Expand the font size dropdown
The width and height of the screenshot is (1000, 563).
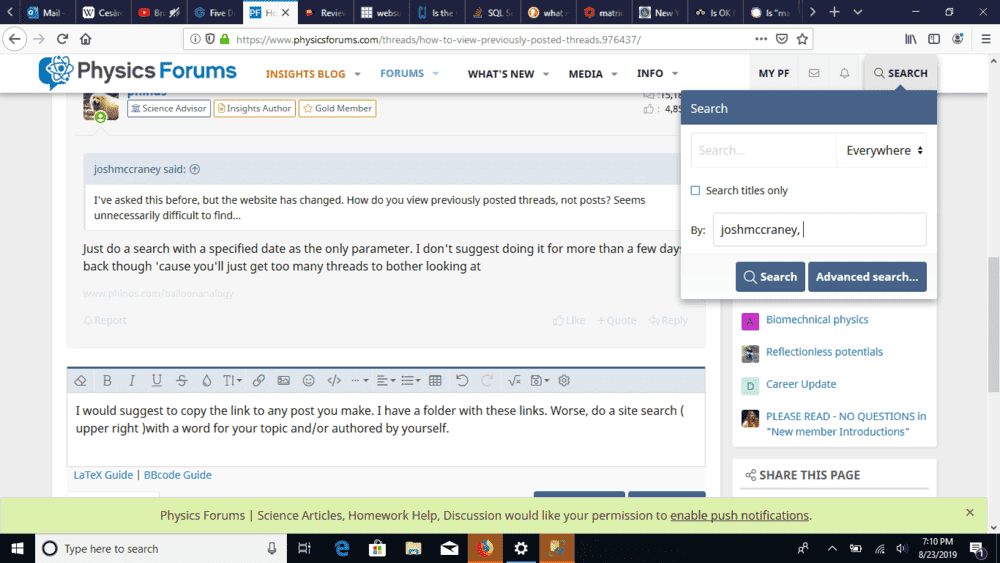point(232,381)
